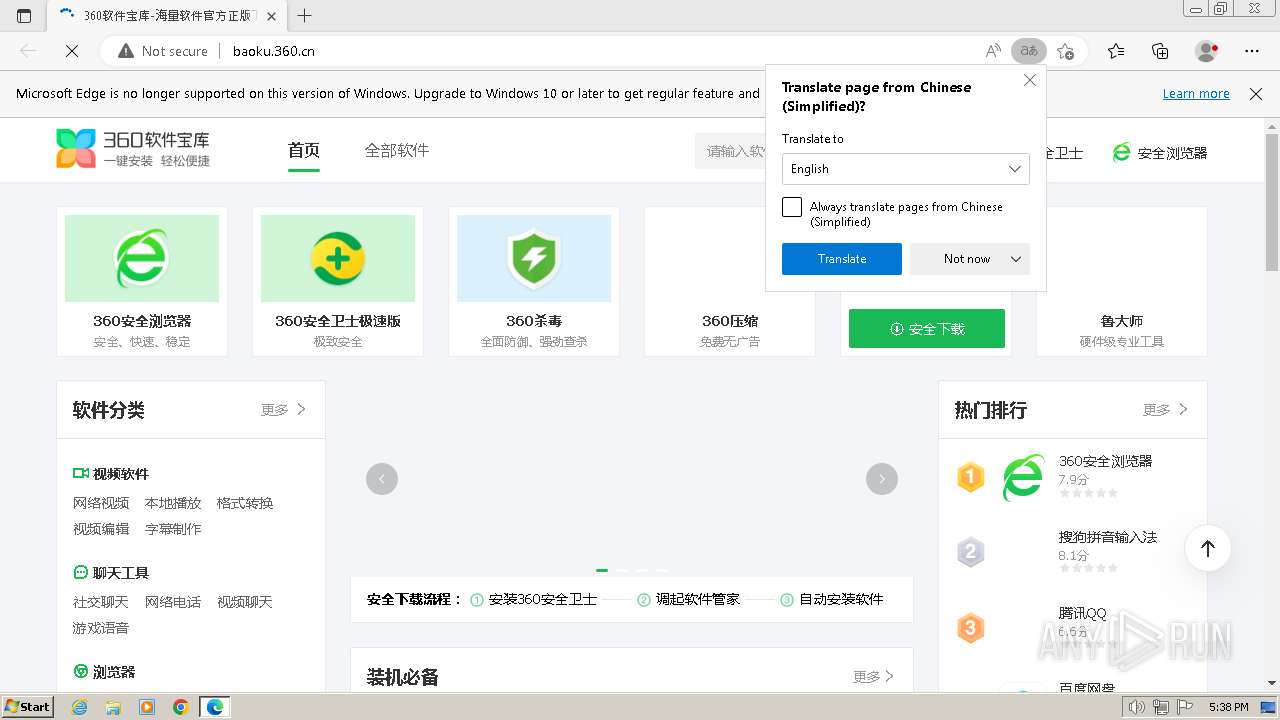
Task: Open the Translate to language dropdown
Action: 906,169
